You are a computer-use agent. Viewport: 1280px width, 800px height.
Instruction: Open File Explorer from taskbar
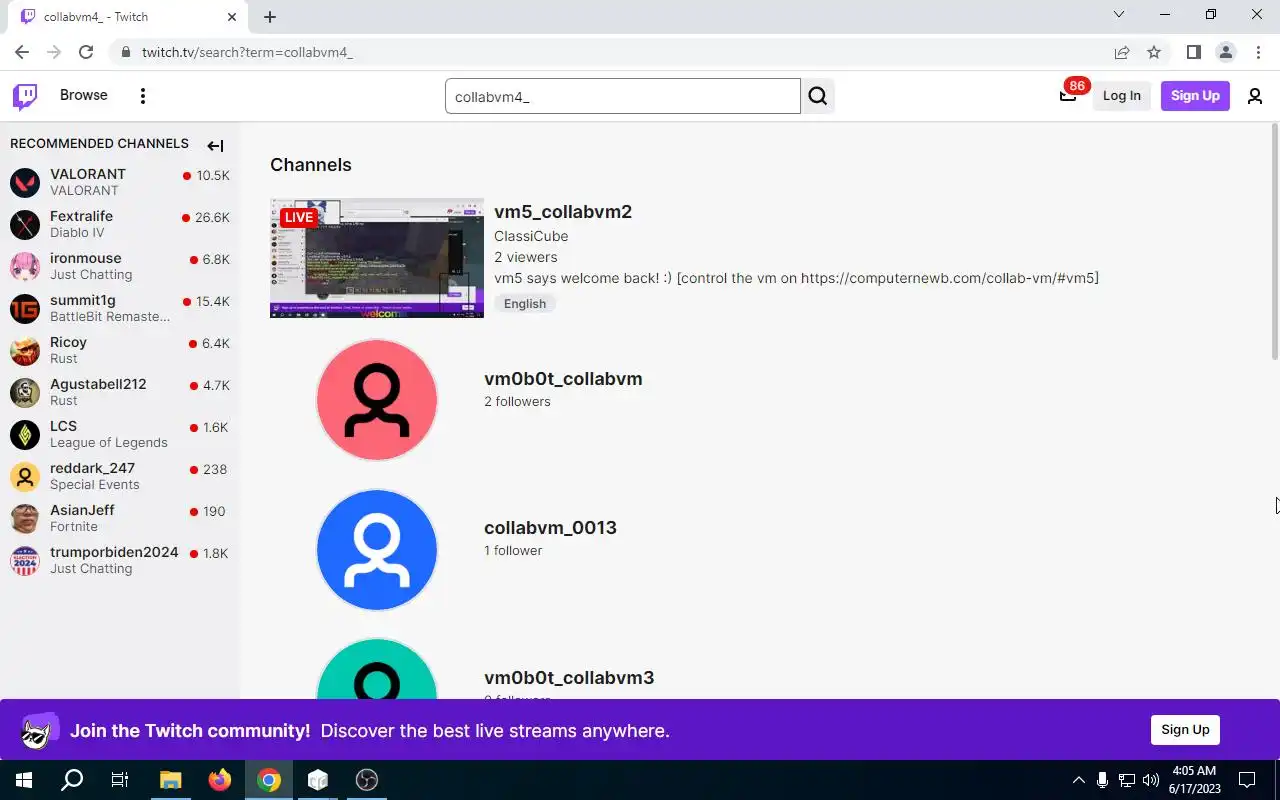(170, 780)
